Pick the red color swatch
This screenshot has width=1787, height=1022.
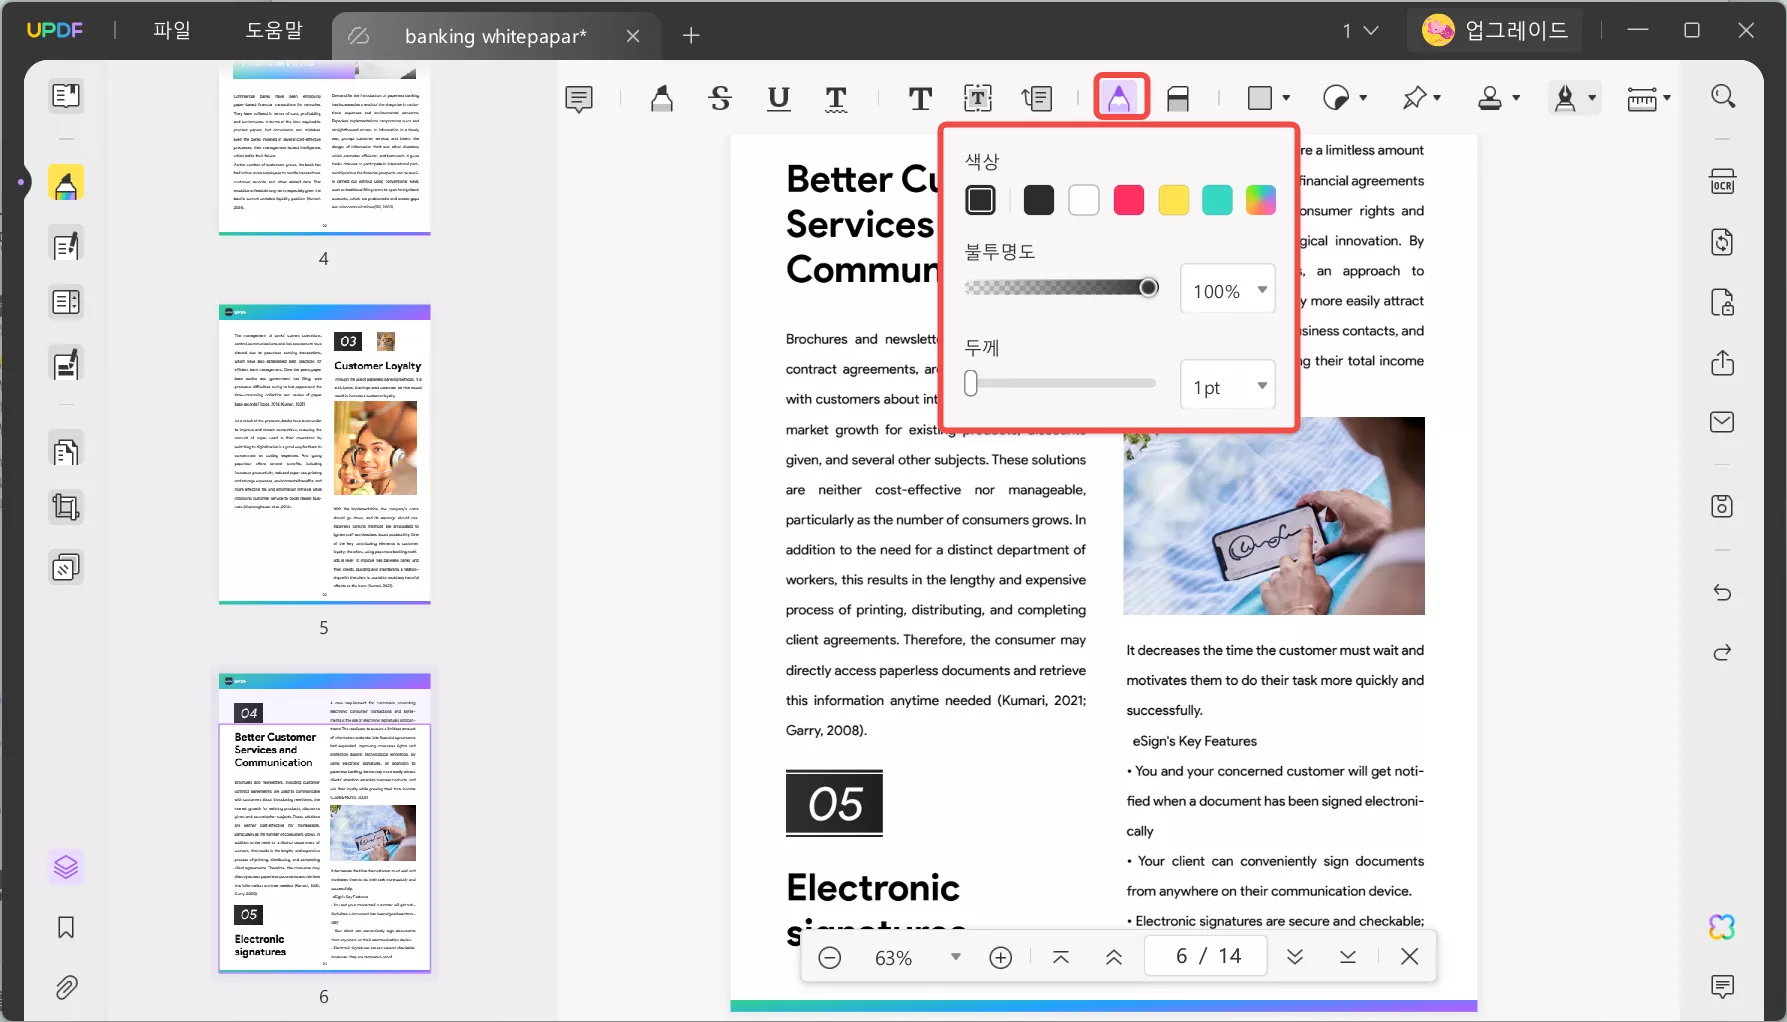pyautogui.click(x=1129, y=200)
